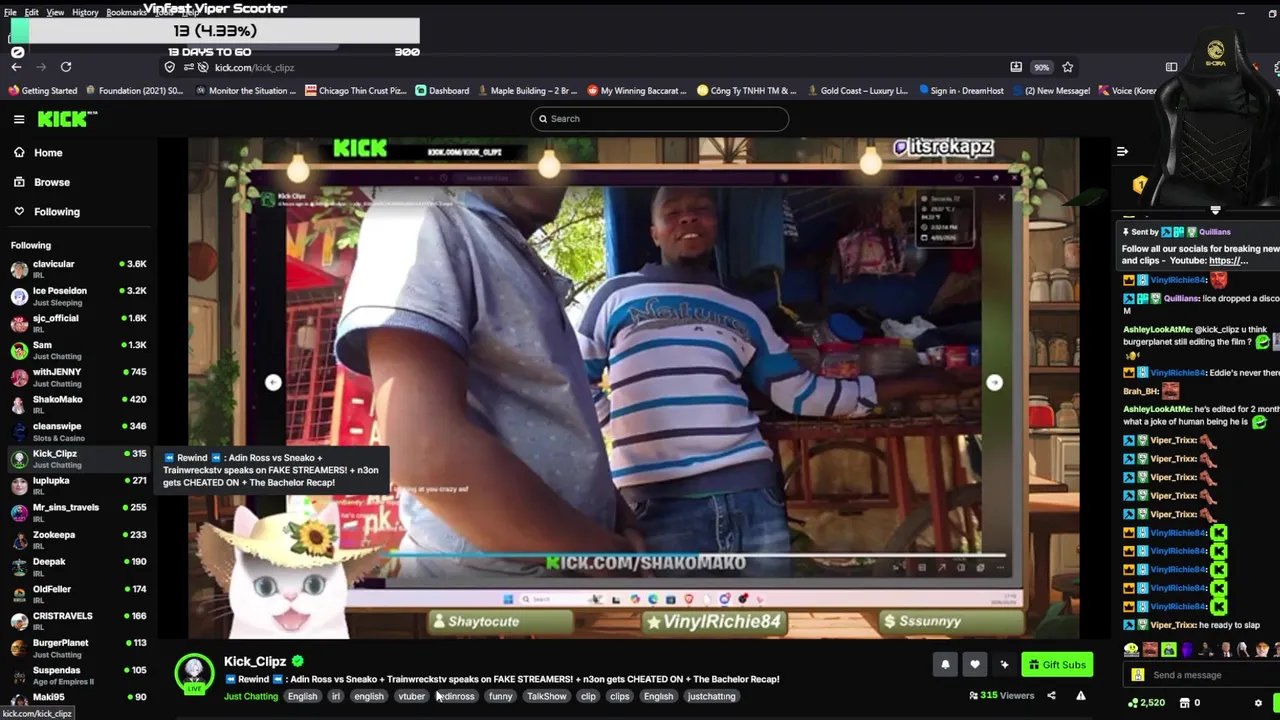Open the Kick hamburger sidebar menu

pyautogui.click(x=19, y=119)
